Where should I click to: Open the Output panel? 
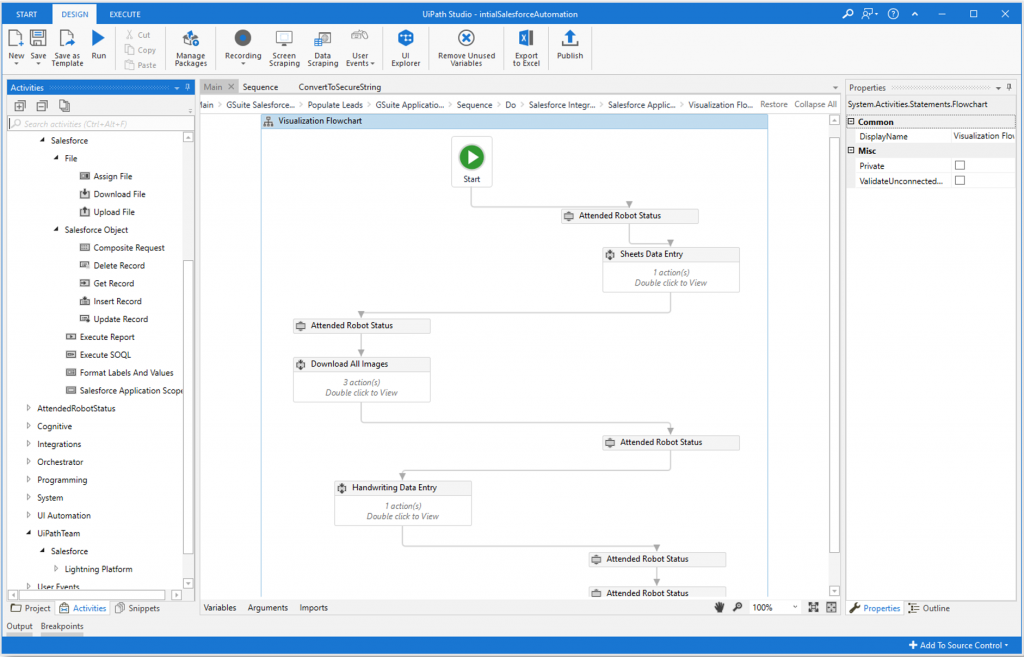click(x=20, y=626)
